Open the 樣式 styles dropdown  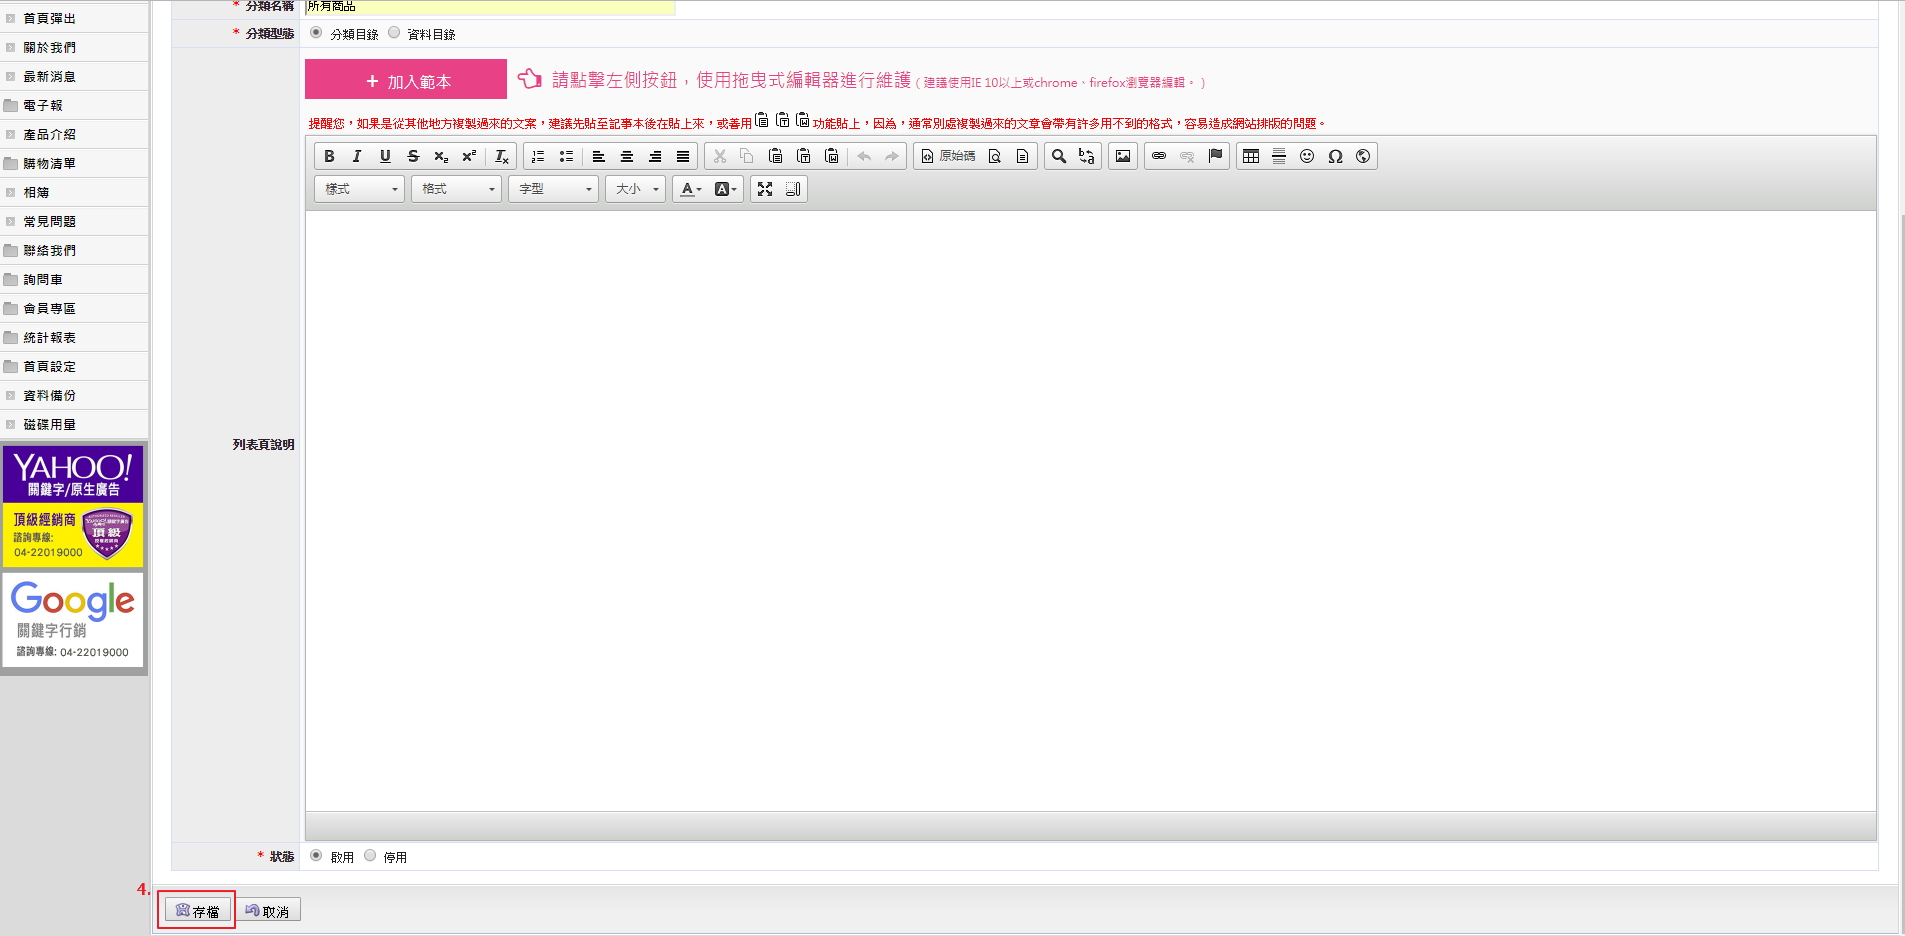pyautogui.click(x=360, y=189)
